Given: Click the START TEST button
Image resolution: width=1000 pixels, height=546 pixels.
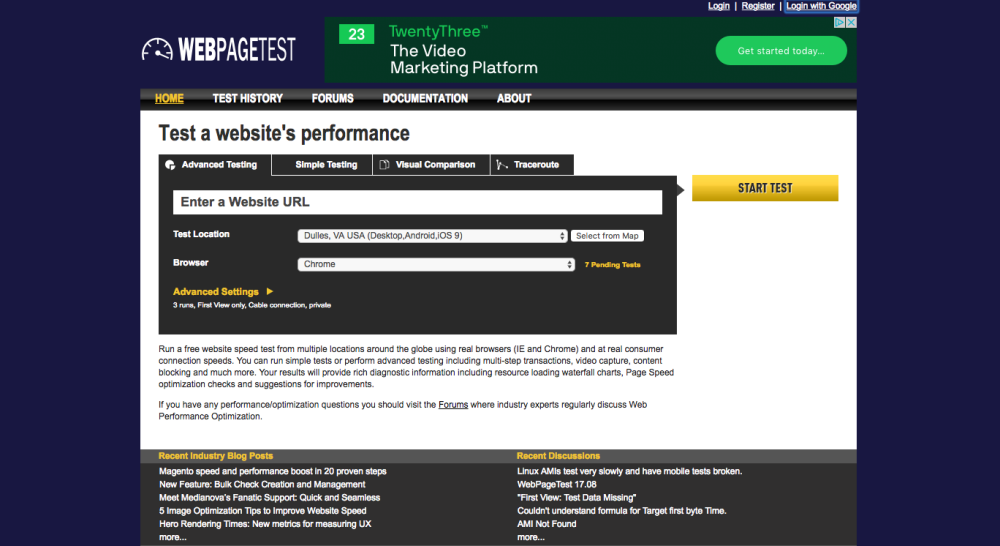Looking at the screenshot, I should click(765, 188).
